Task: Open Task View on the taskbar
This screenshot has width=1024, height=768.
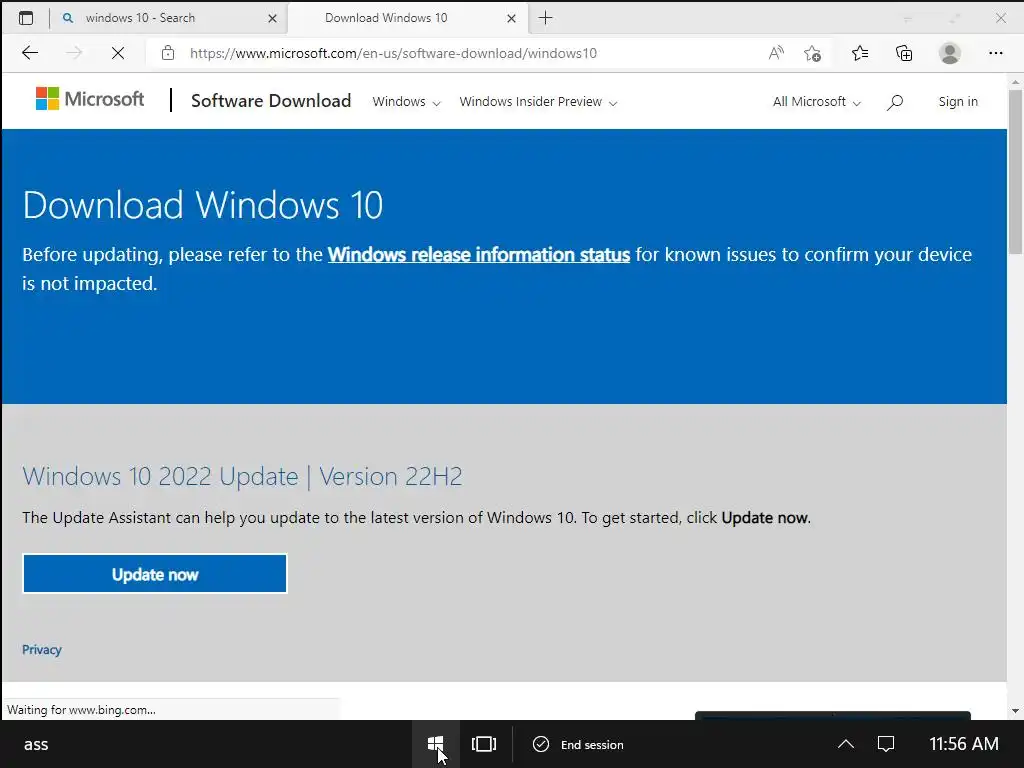Action: coord(484,744)
